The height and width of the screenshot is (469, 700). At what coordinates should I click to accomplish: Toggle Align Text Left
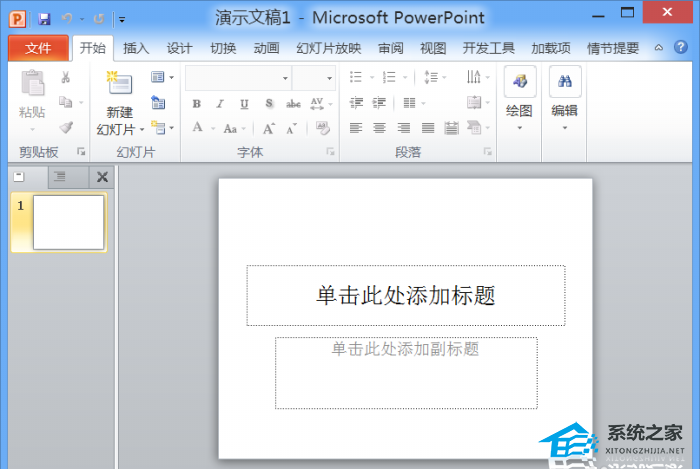[356, 129]
